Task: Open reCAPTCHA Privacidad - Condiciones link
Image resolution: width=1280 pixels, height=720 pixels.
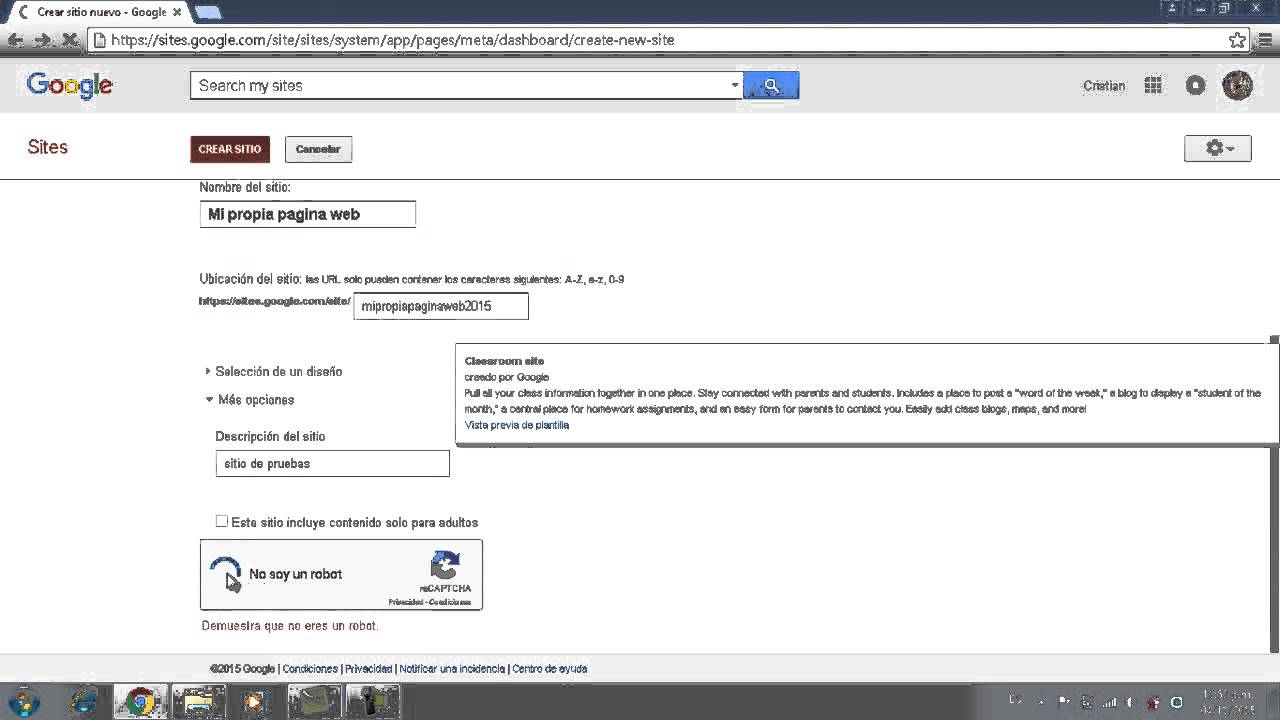Action: [x=429, y=602]
